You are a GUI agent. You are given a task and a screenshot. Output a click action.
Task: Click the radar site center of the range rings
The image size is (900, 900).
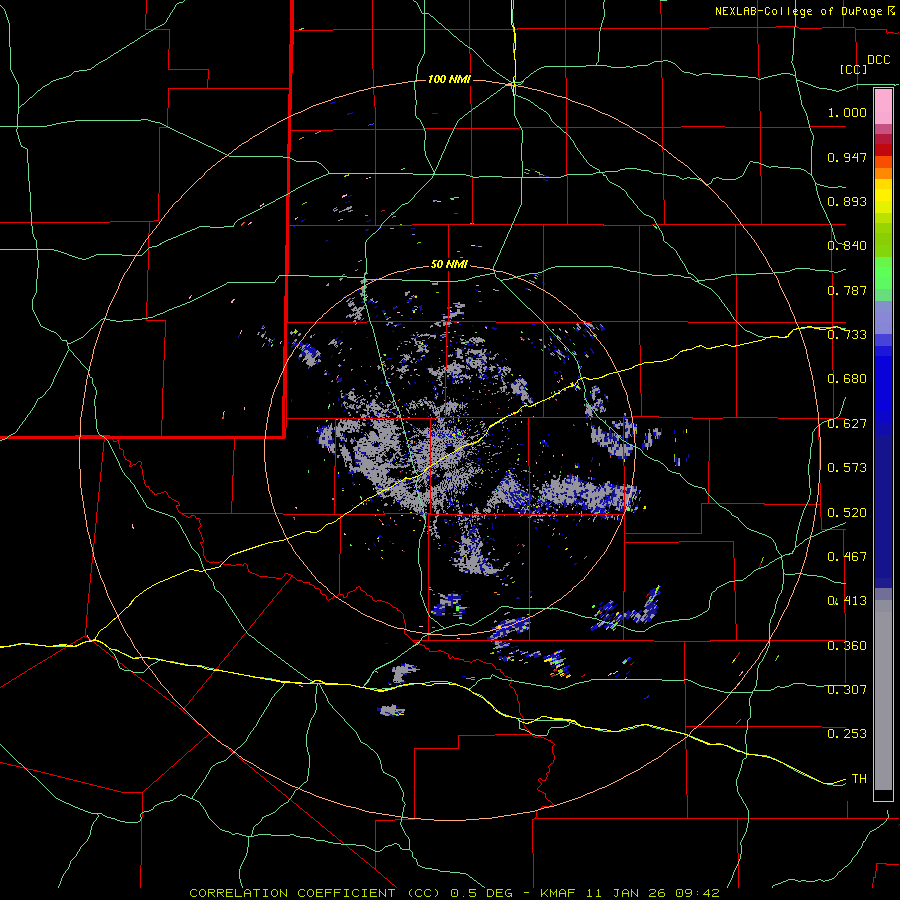pos(450,449)
